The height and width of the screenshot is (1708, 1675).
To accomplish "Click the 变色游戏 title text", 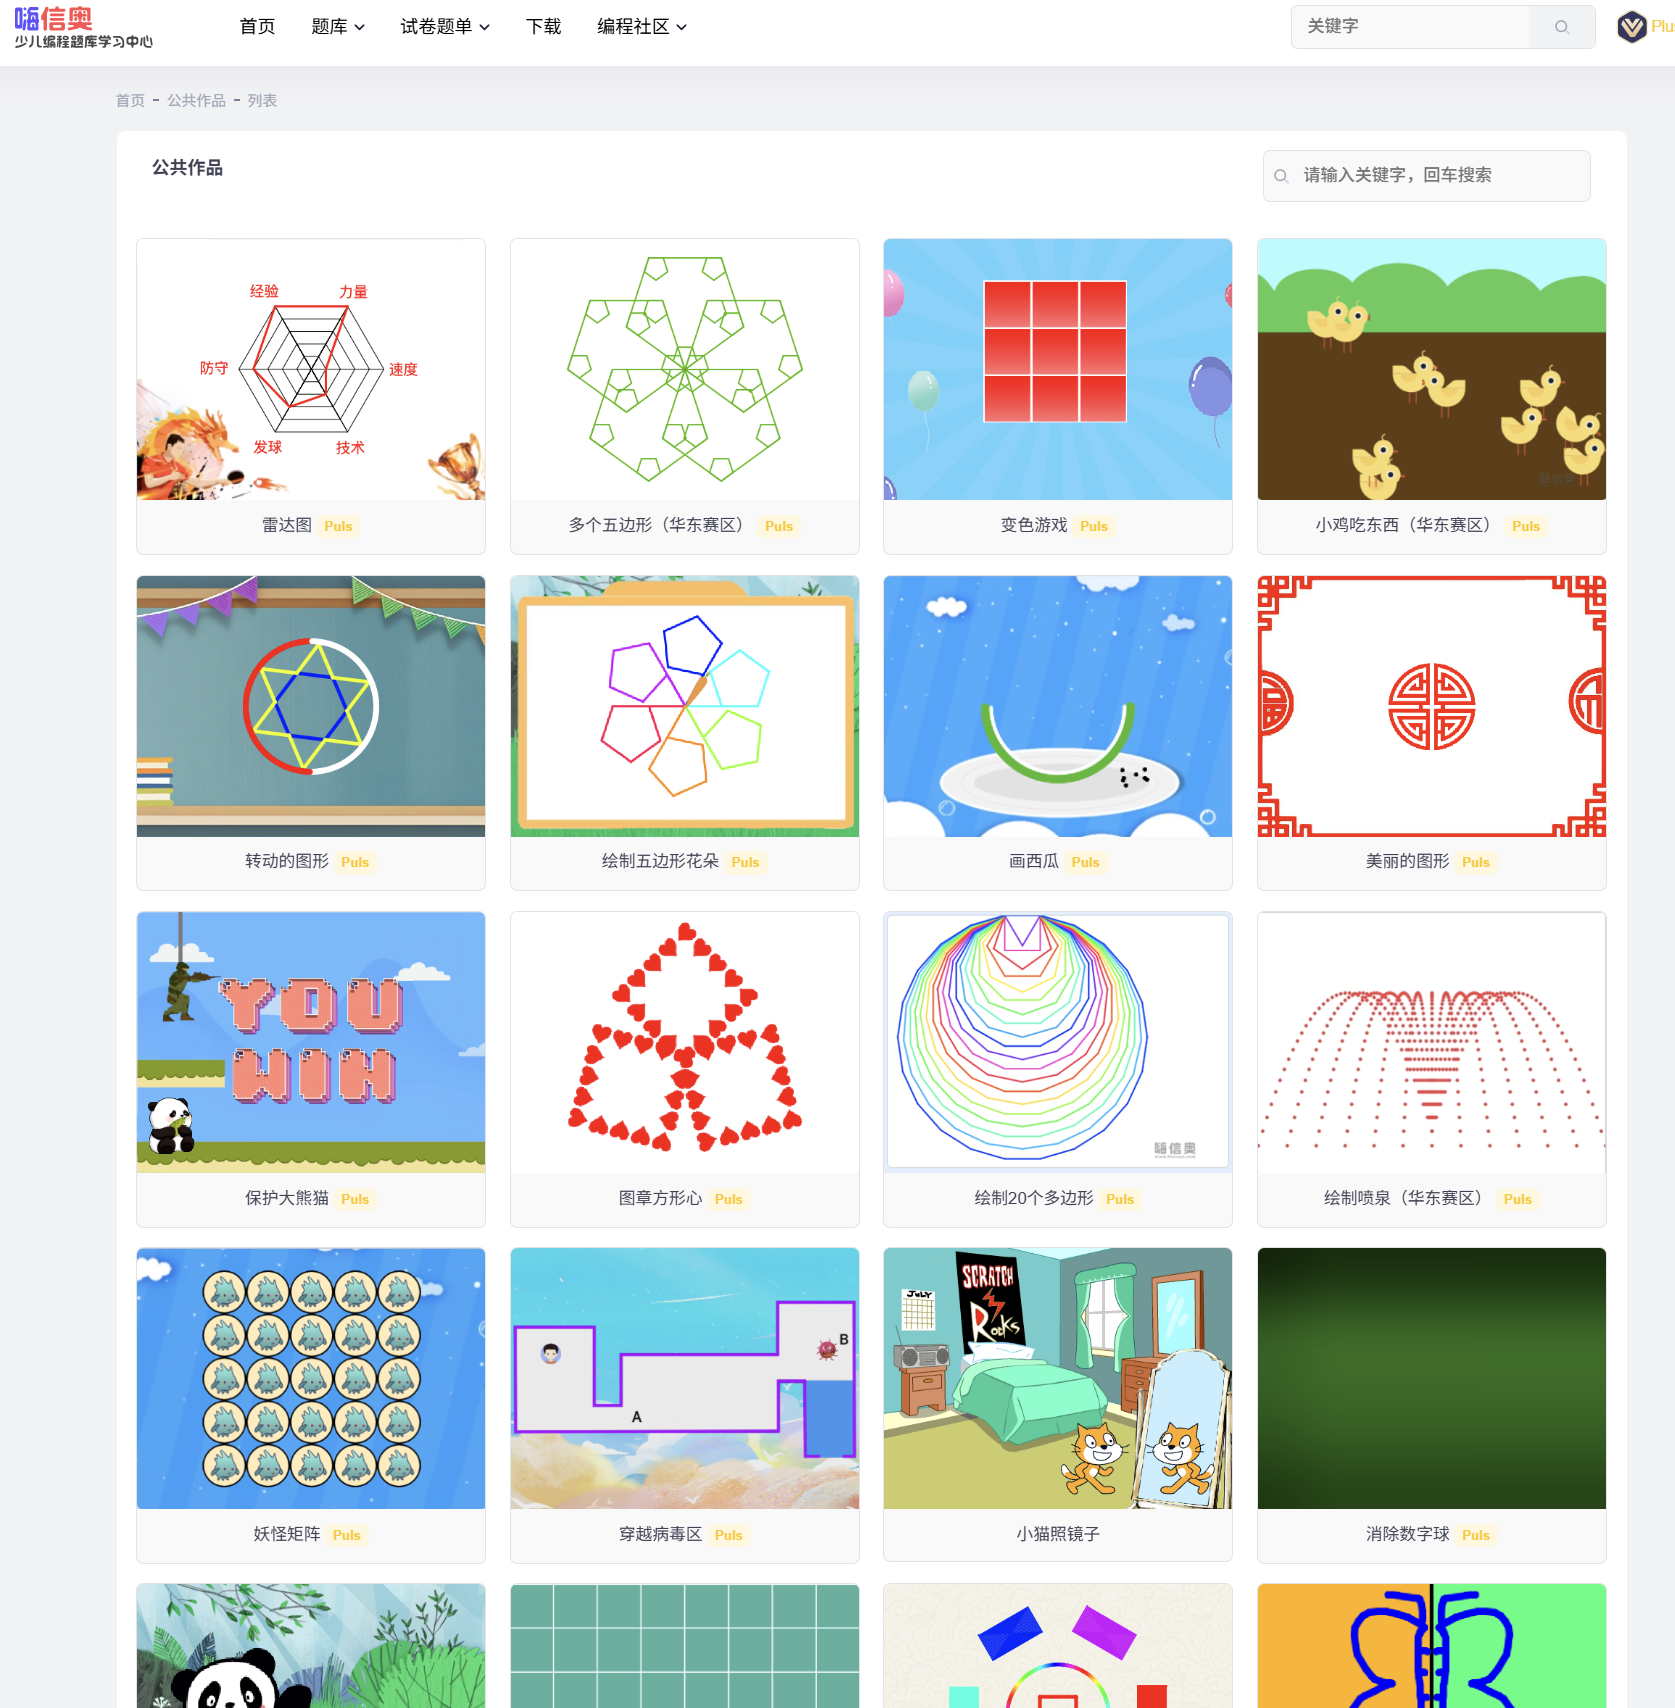I will [x=1034, y=525].
